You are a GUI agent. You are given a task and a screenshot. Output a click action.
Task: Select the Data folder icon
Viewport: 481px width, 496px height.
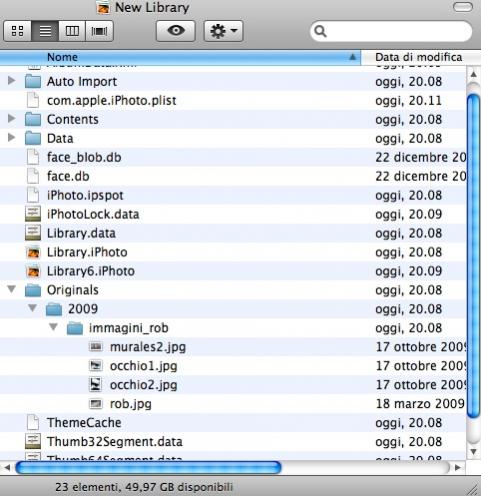coord(33,138)
